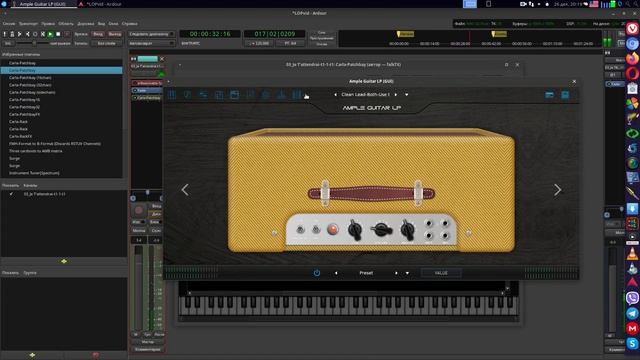Select previous preset left of Clean Lead-Both-Use
Image resolution: width=640 pixels, height=360 pixels.
tap(336, 95)
